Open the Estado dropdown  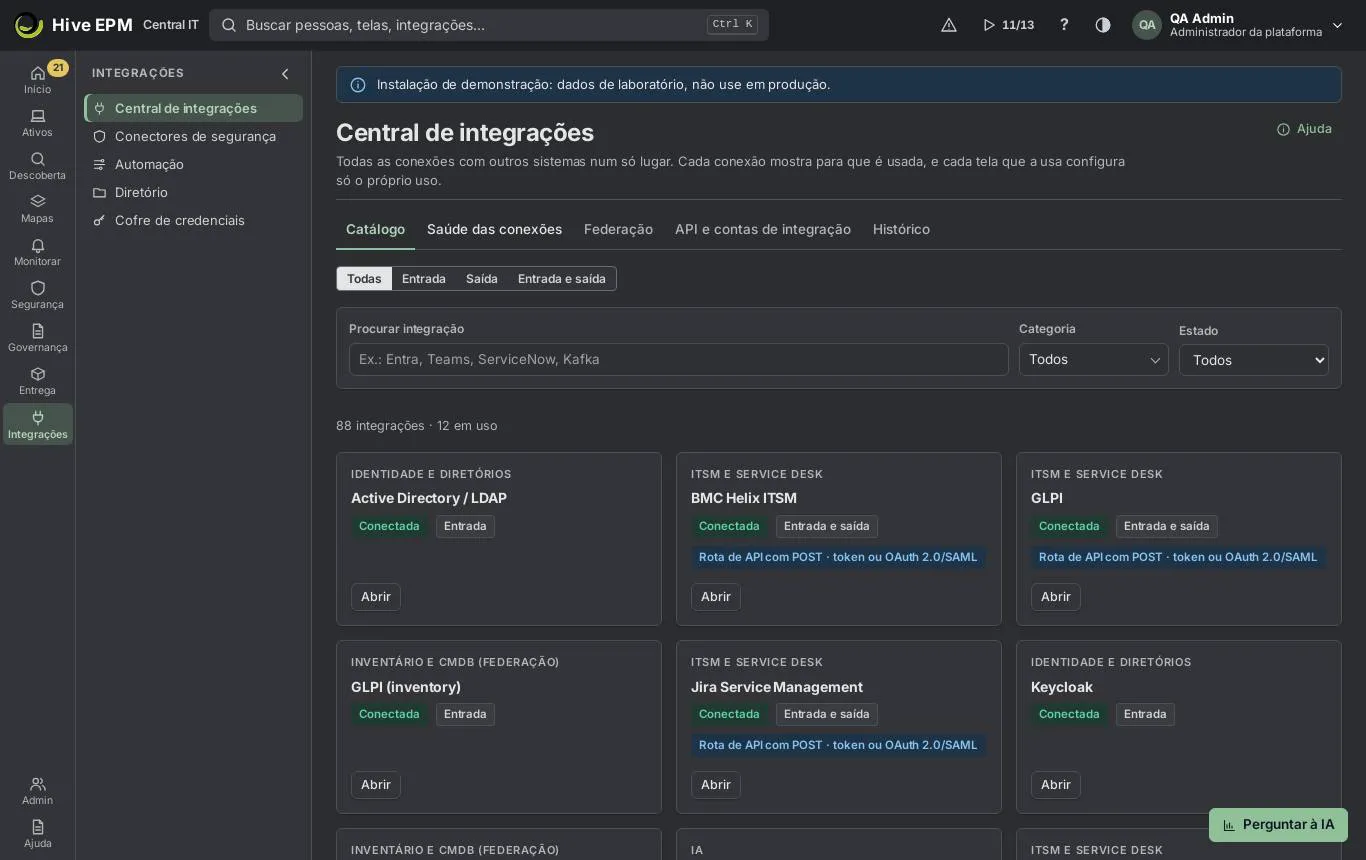pyautogui.click(x=1253, y=360)
